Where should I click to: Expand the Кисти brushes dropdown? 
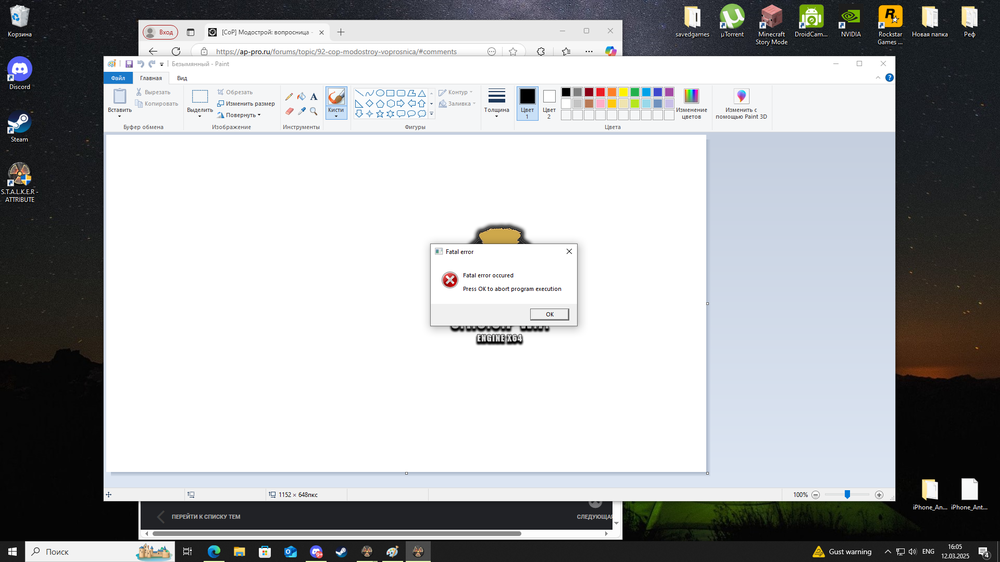tap(336, 114)
